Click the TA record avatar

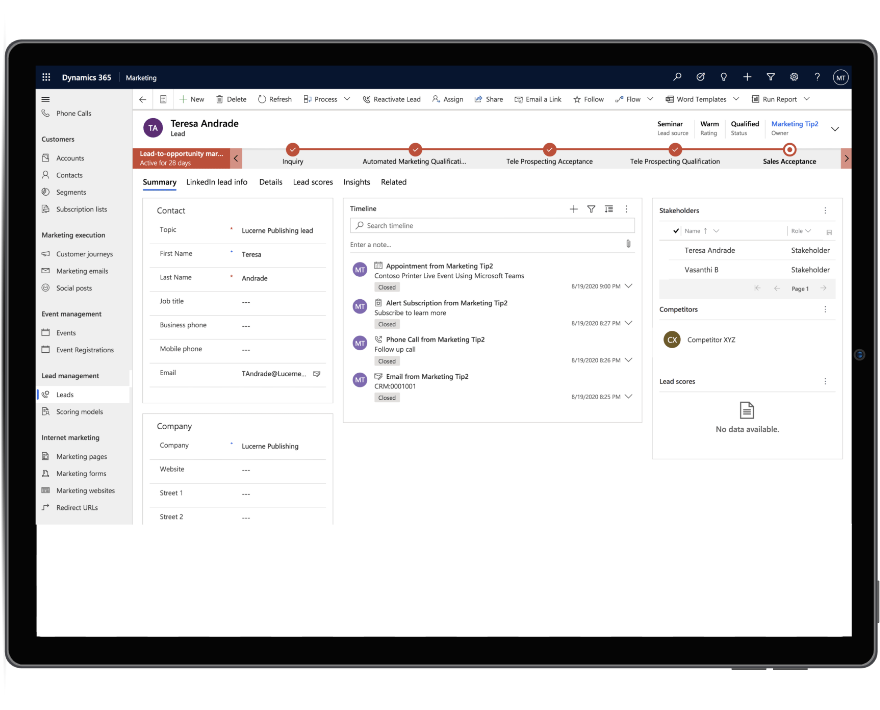click(153, 128)
